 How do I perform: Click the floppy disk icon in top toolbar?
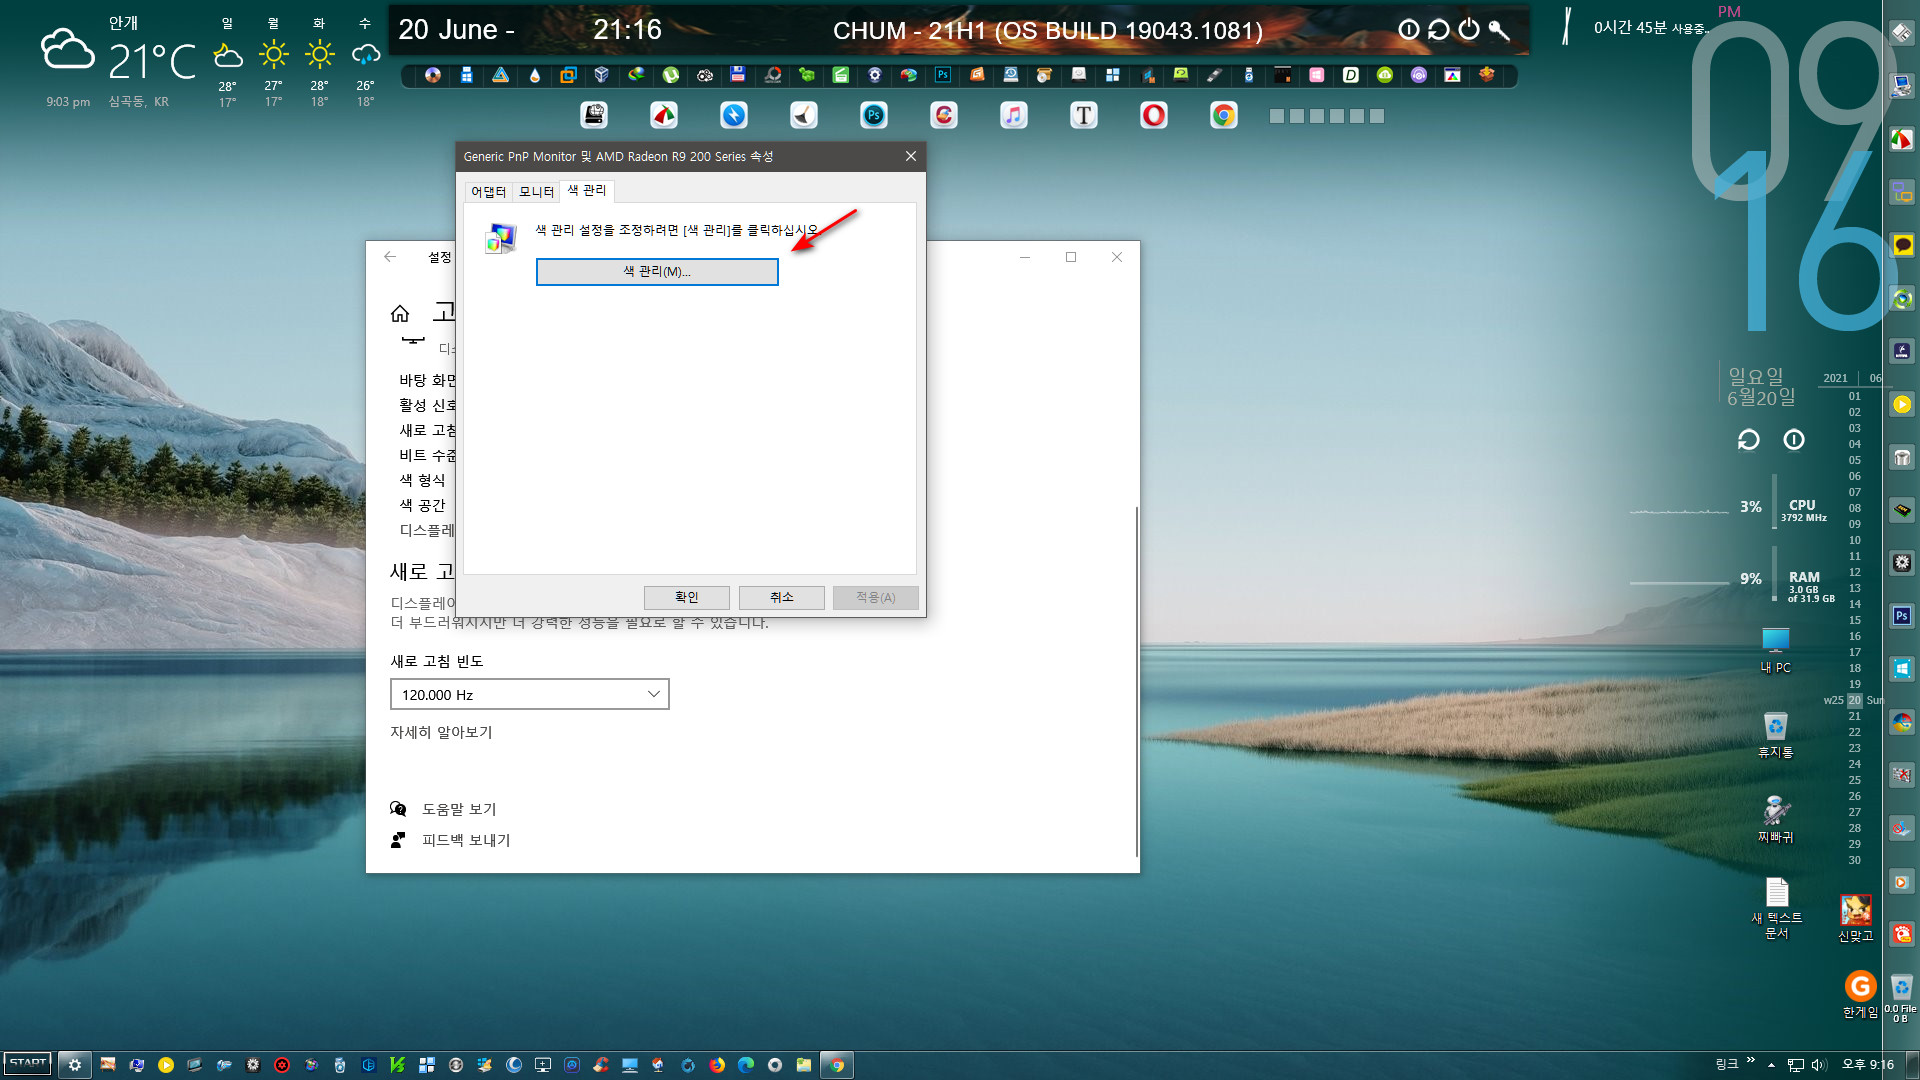[738, 75]
